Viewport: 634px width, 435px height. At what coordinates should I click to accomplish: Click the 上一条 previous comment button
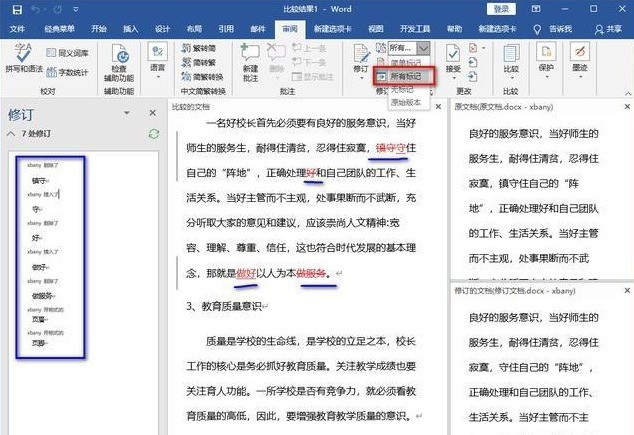point(310,48)
